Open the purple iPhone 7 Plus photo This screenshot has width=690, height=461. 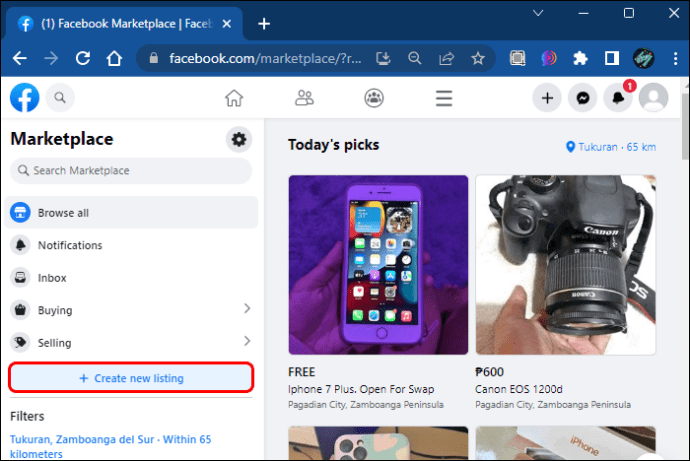(378, 265)
